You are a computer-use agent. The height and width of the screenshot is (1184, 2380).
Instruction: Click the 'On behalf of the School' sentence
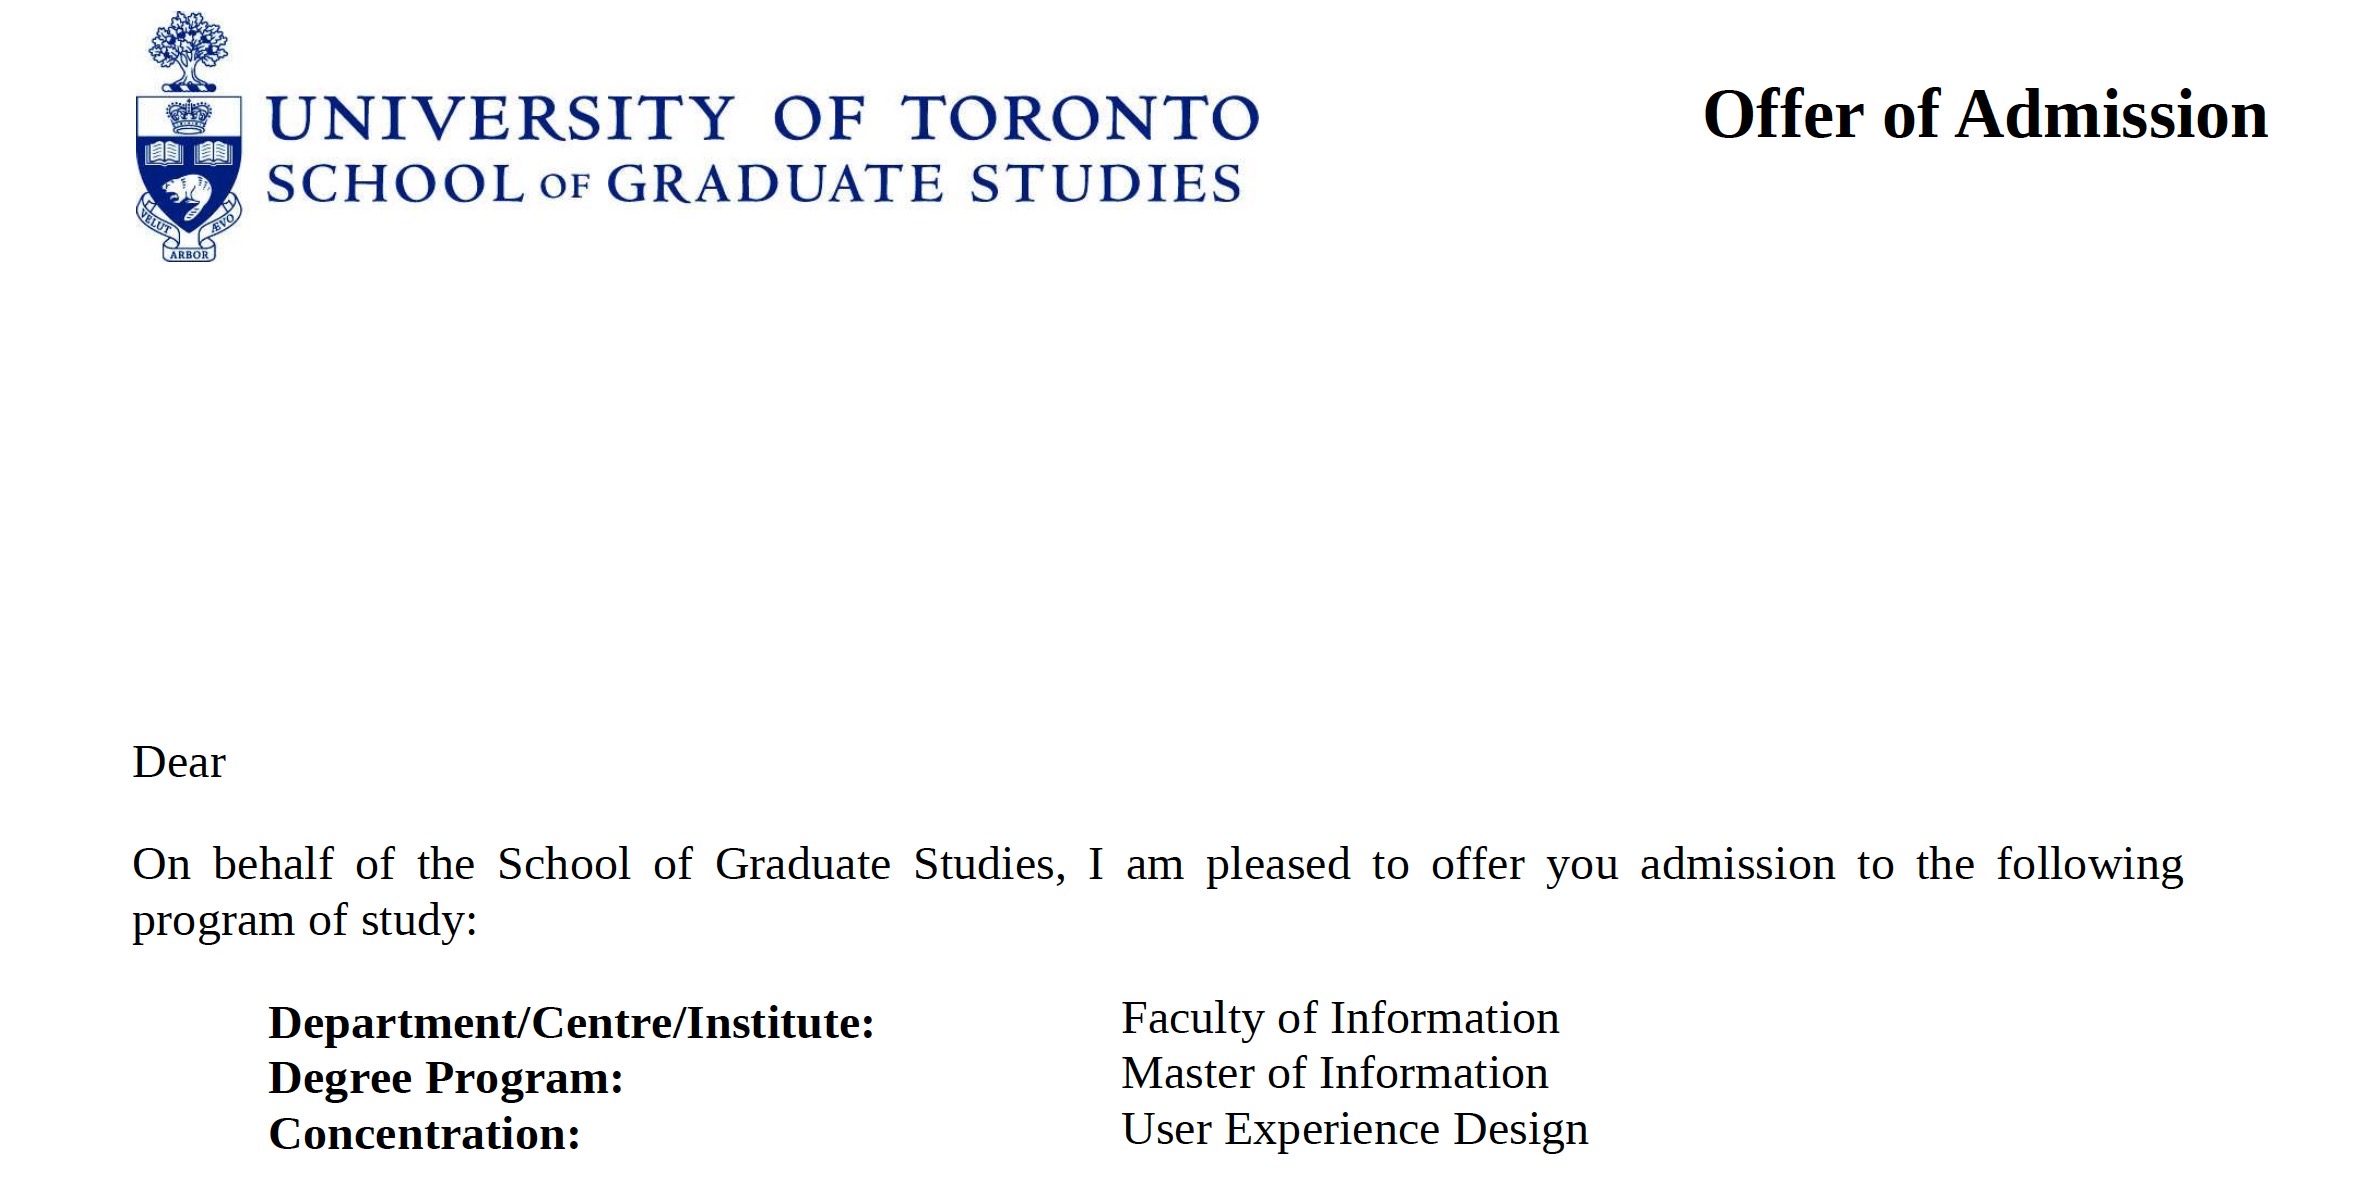1158,864
